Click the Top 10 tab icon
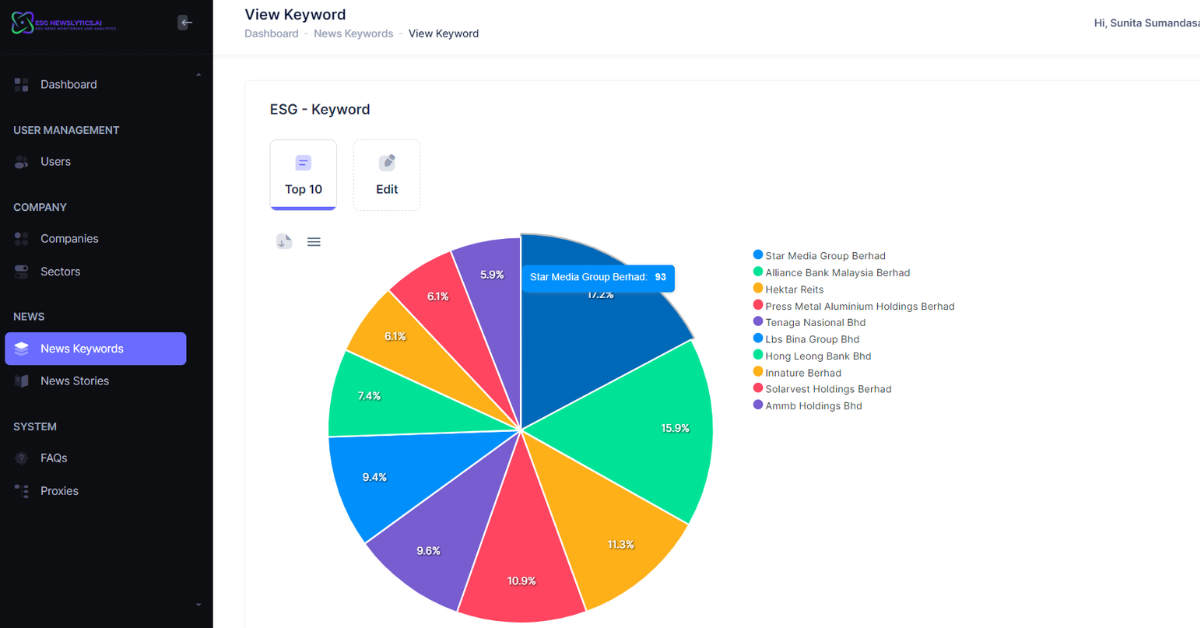This screenshot has width=1200, height=628. (303, 162)
